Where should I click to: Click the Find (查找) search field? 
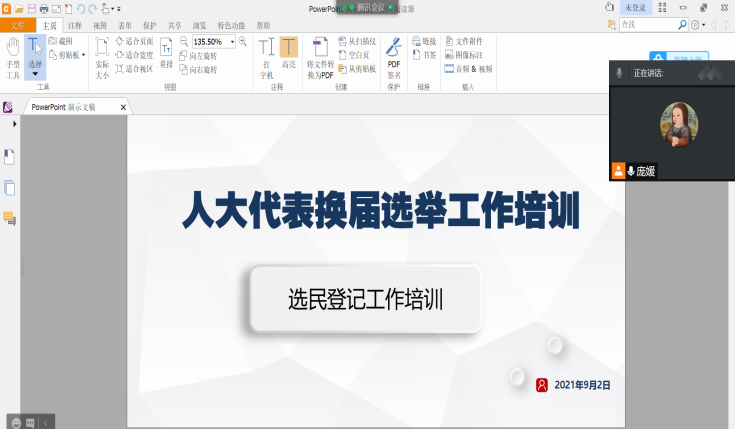[648, 24]
